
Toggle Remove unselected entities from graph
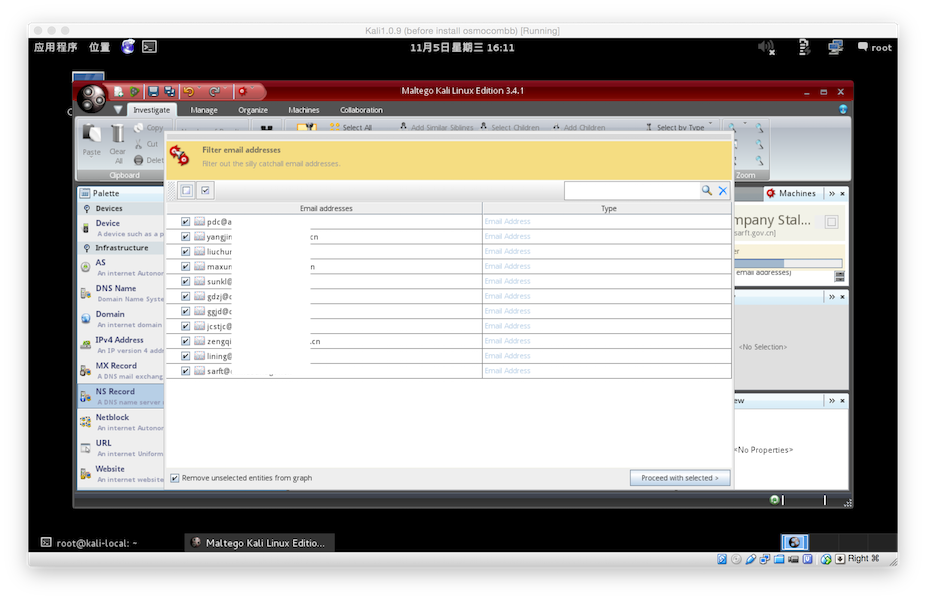point(175,478)
